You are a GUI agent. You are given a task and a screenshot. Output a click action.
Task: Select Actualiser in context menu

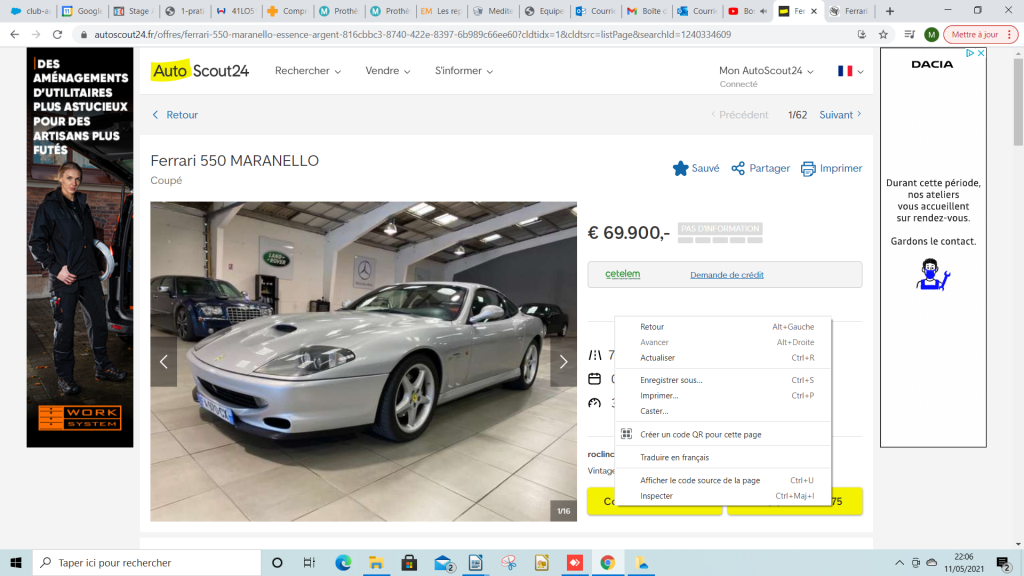pos(723,358)
